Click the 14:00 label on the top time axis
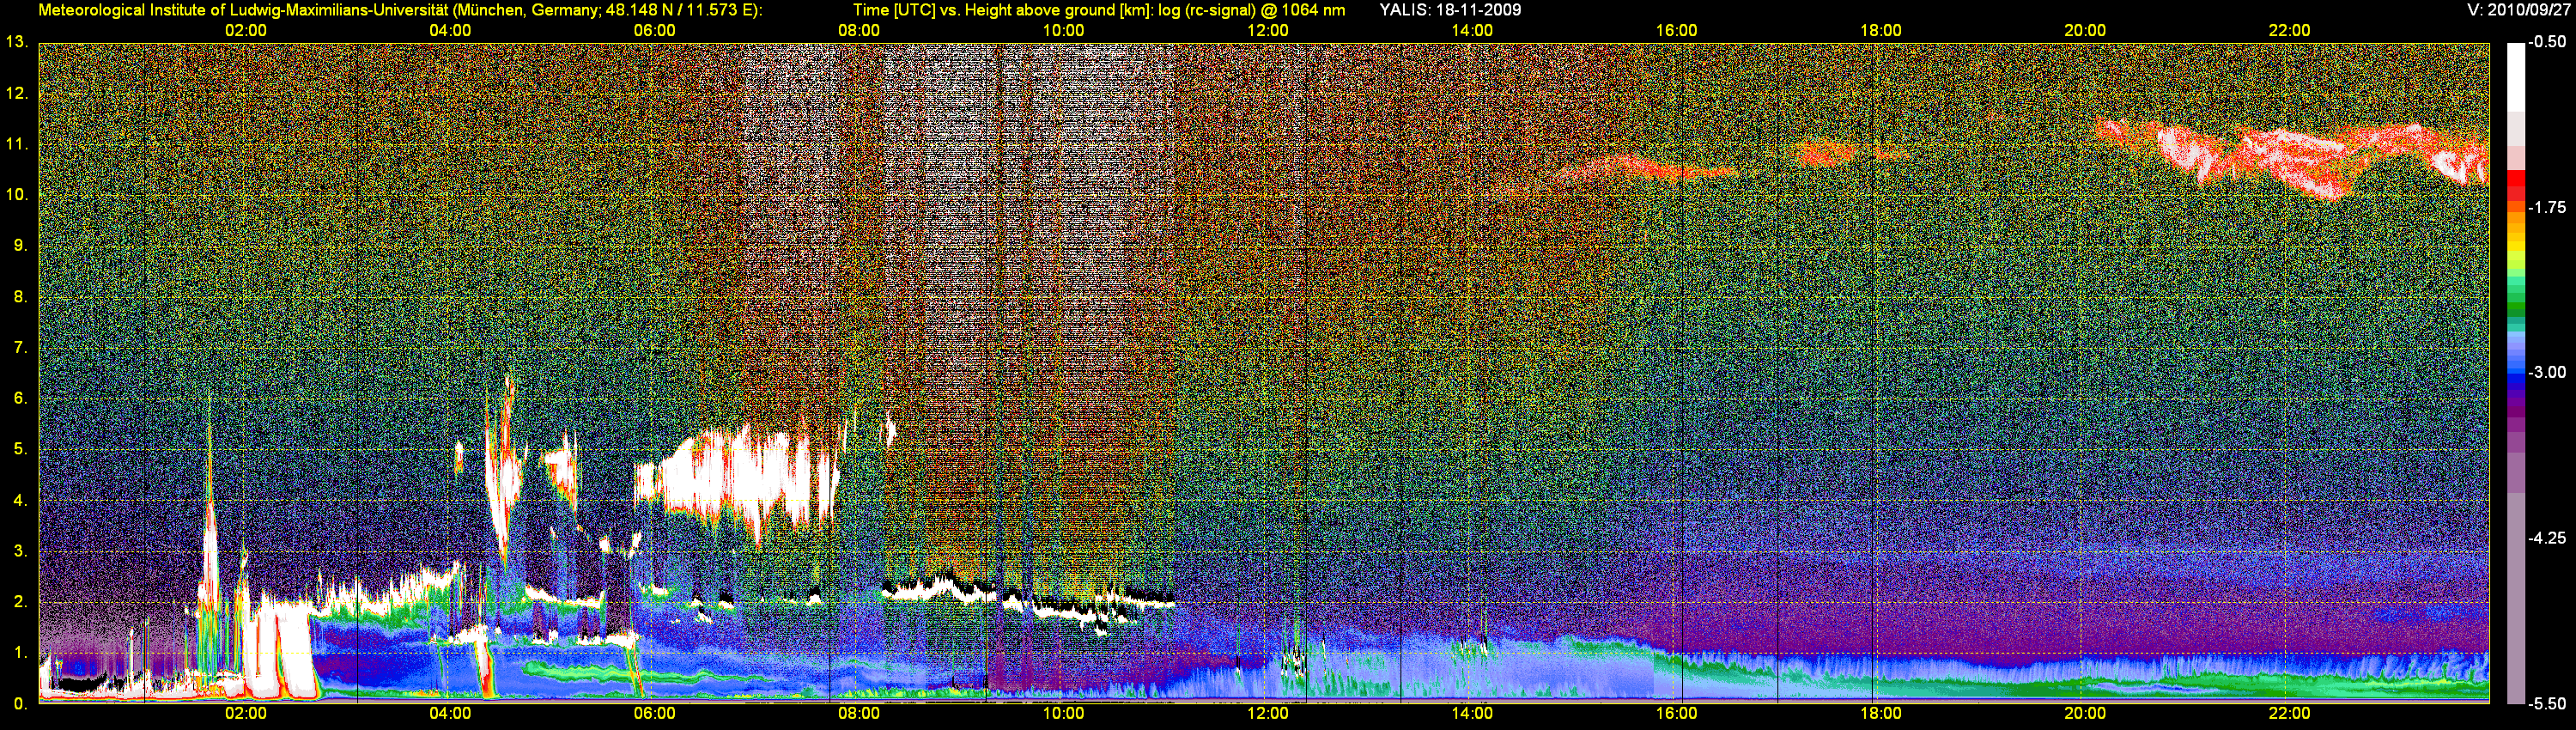Screen dimensions: 2576x730 click(x=1472, y=30)
